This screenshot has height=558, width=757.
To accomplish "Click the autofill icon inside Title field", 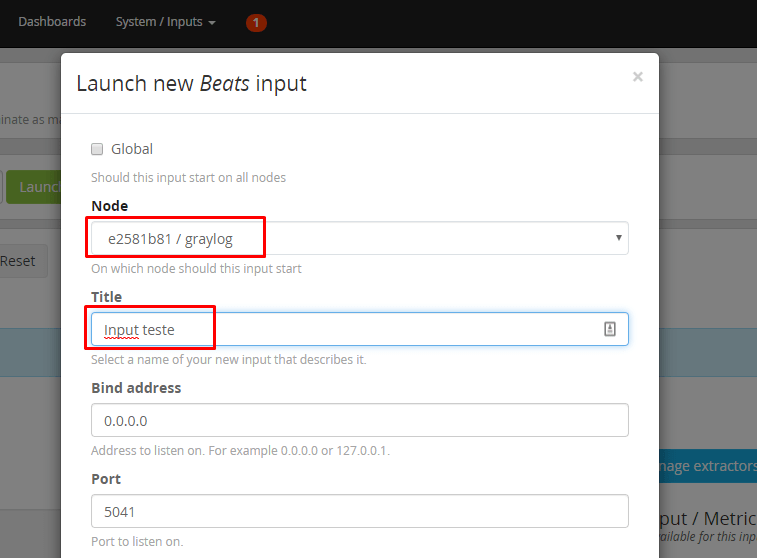I will [x=609, y=329].
